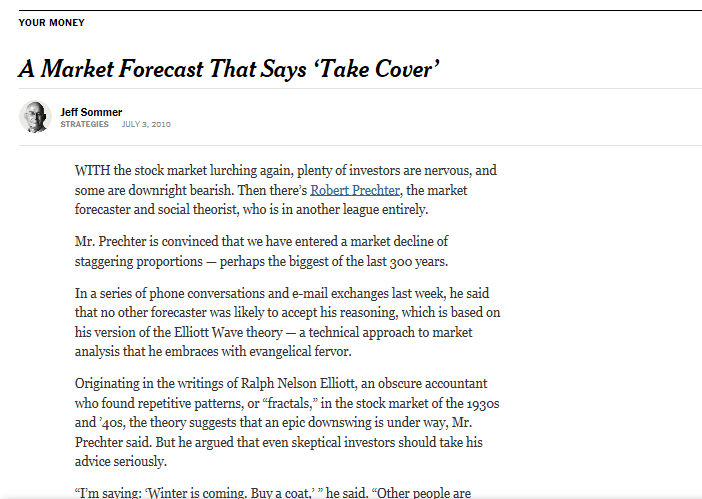Select the STRATEGIES column label
702x499 pixels.
[x=85, y=124]
